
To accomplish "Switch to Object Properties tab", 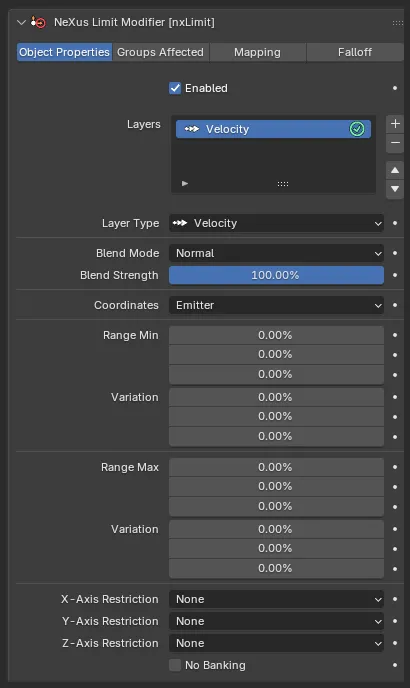I will pyautogui.click(x=64, y=52).
